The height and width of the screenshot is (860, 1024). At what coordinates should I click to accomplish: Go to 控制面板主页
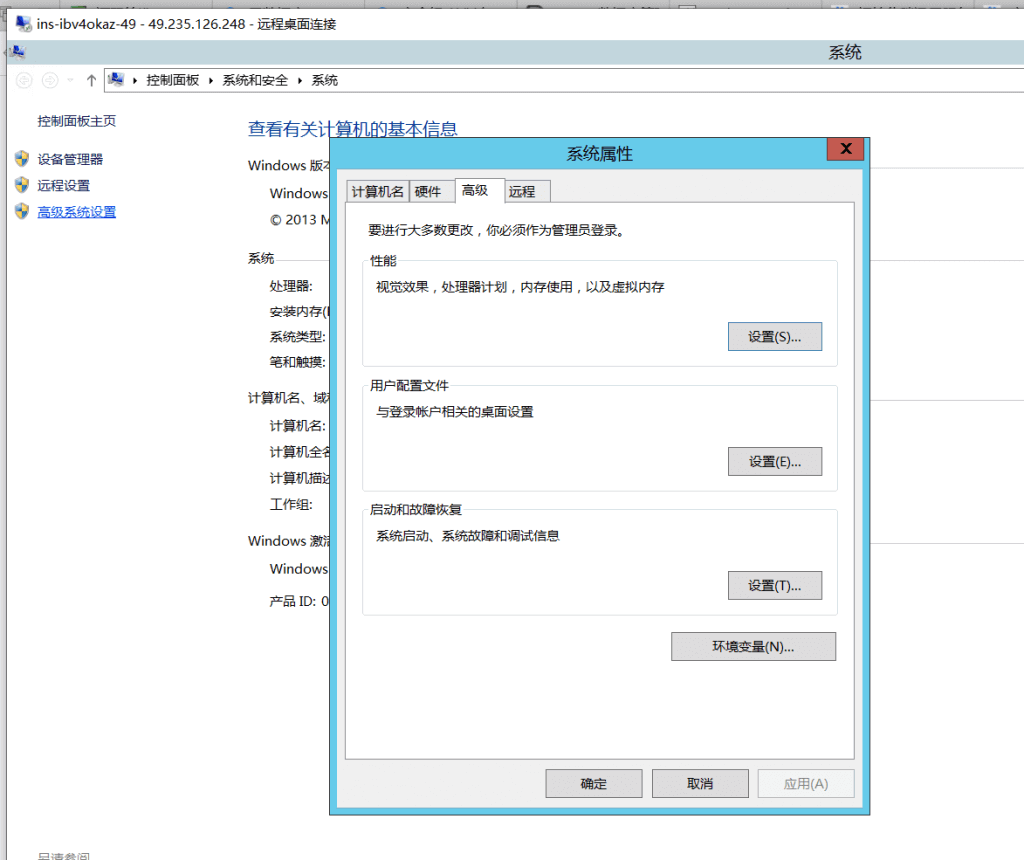pos(76,121)
